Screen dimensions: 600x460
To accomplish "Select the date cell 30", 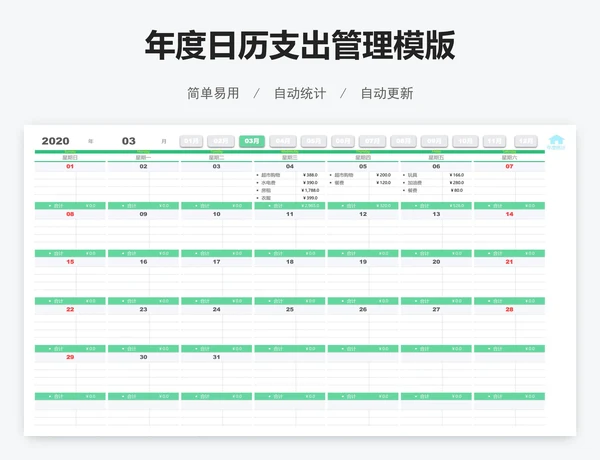I will tap(143, 357).
